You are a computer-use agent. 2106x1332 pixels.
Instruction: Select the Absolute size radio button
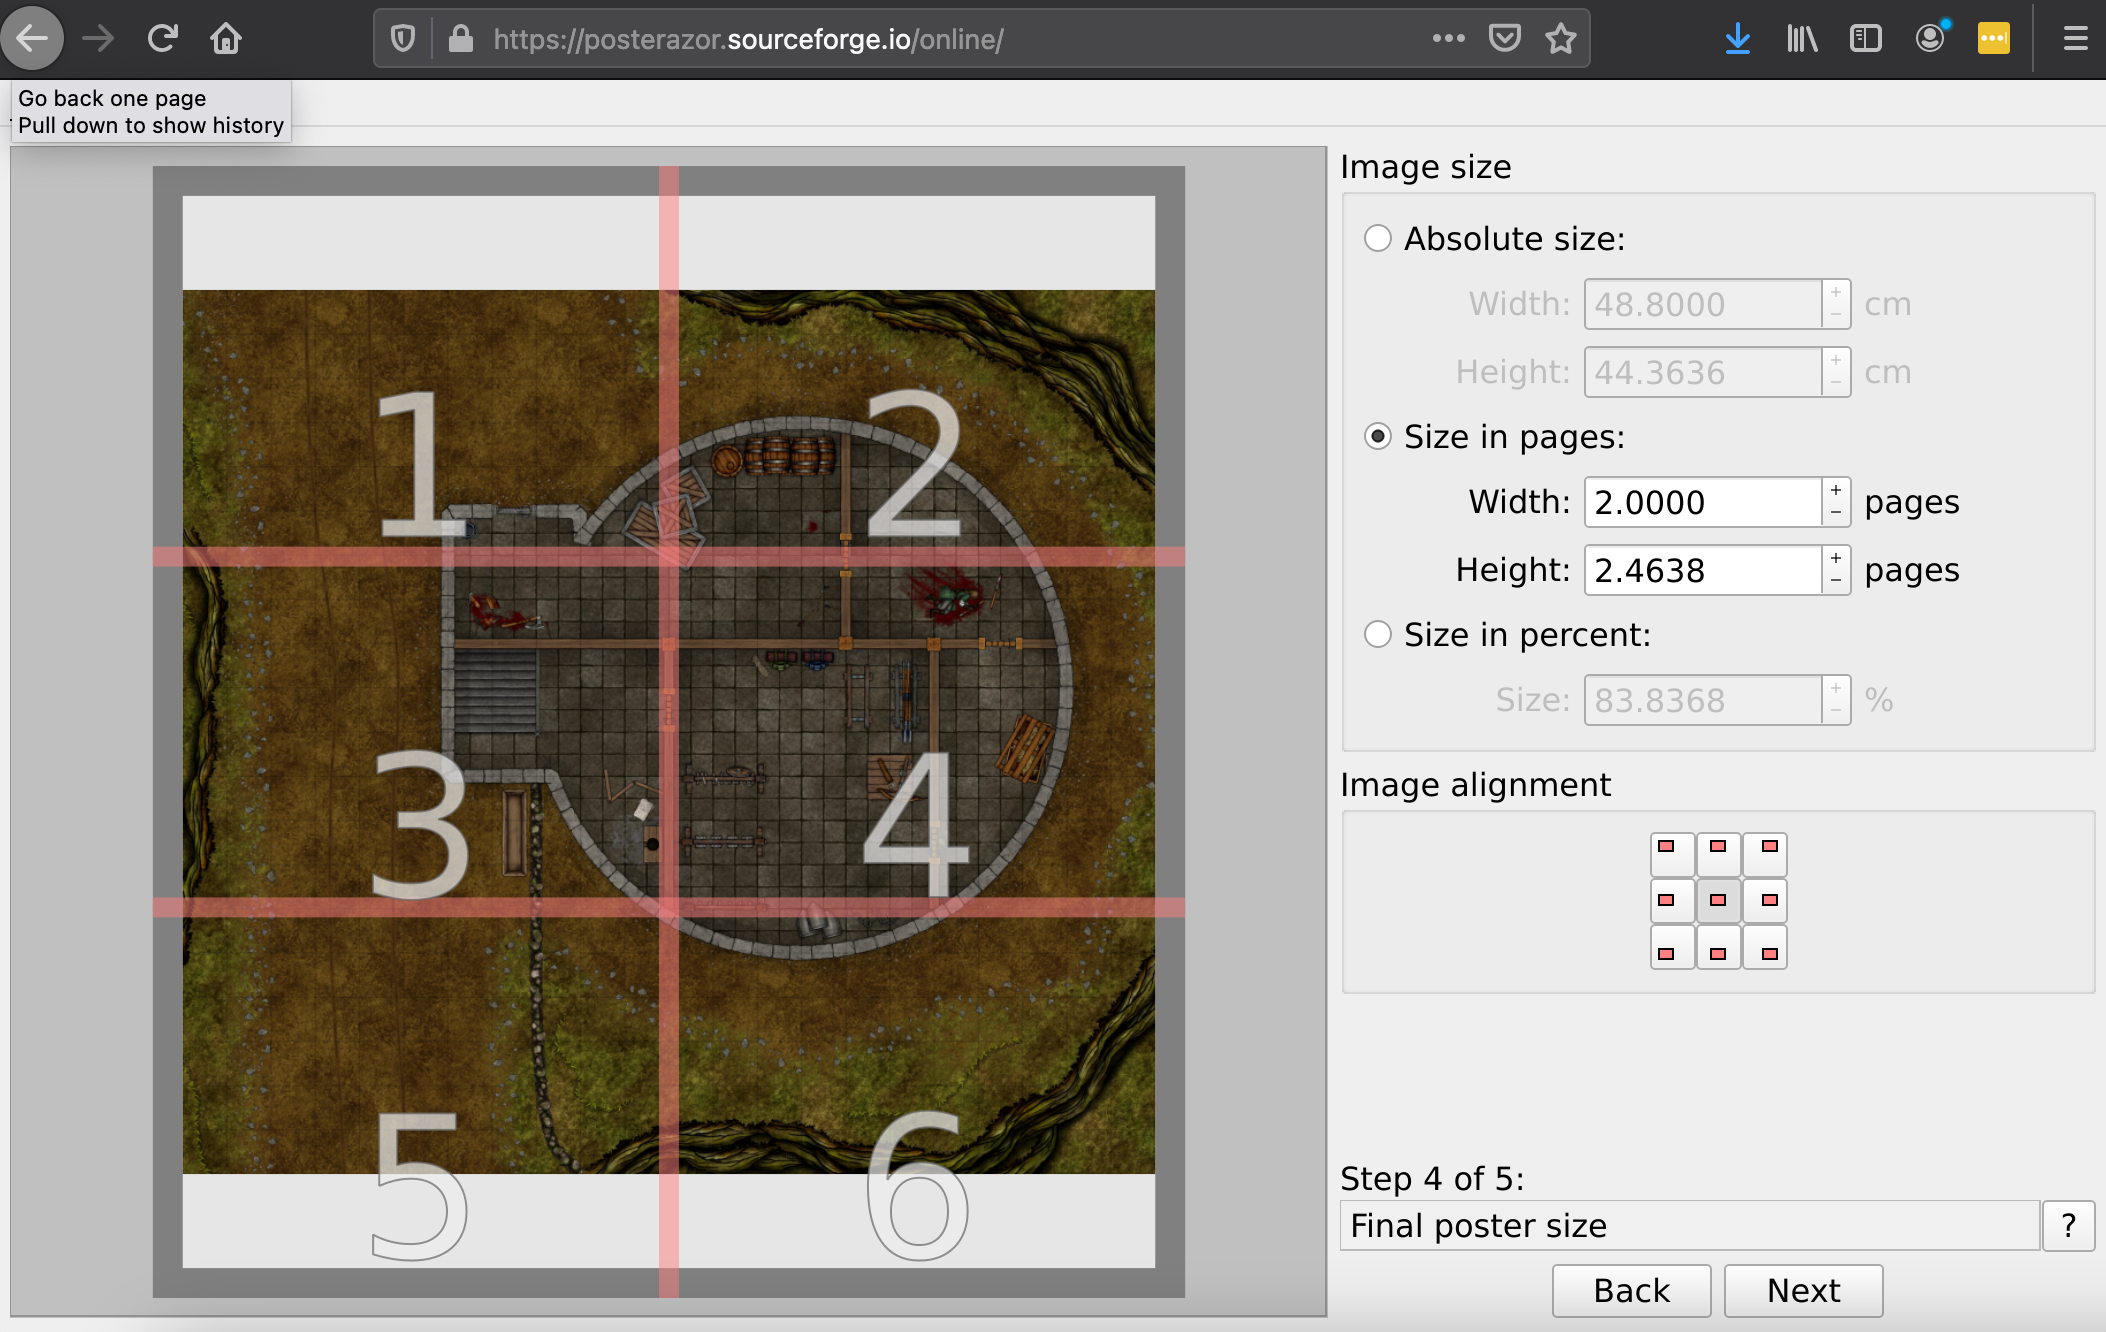pyautogui.click(x=1378, y=238)
